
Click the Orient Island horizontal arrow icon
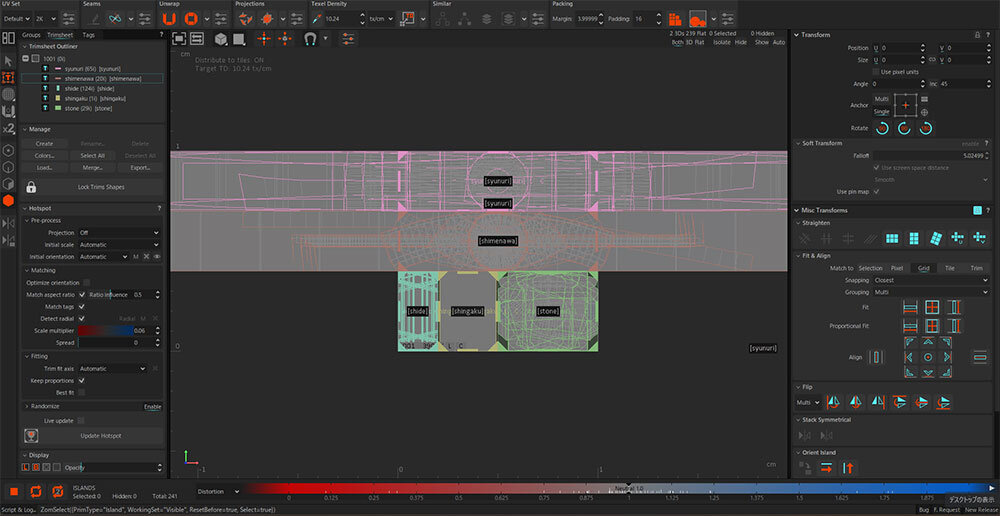coord(827,468)
